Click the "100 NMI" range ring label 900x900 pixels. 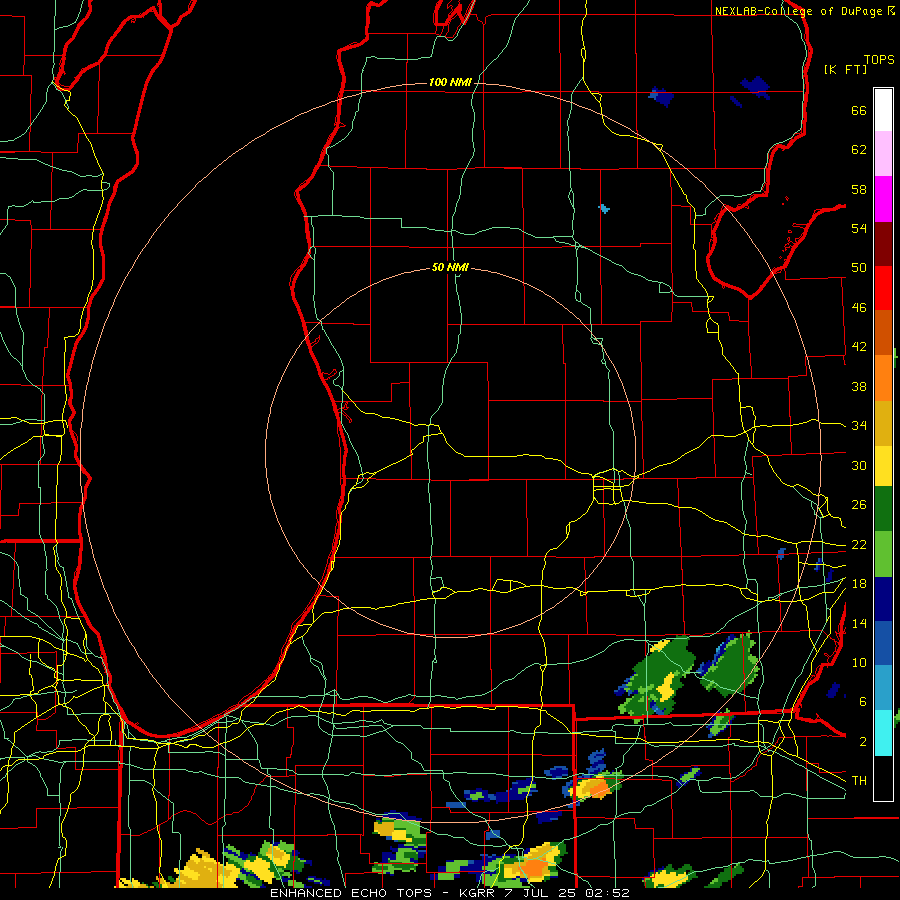(450, 83)
